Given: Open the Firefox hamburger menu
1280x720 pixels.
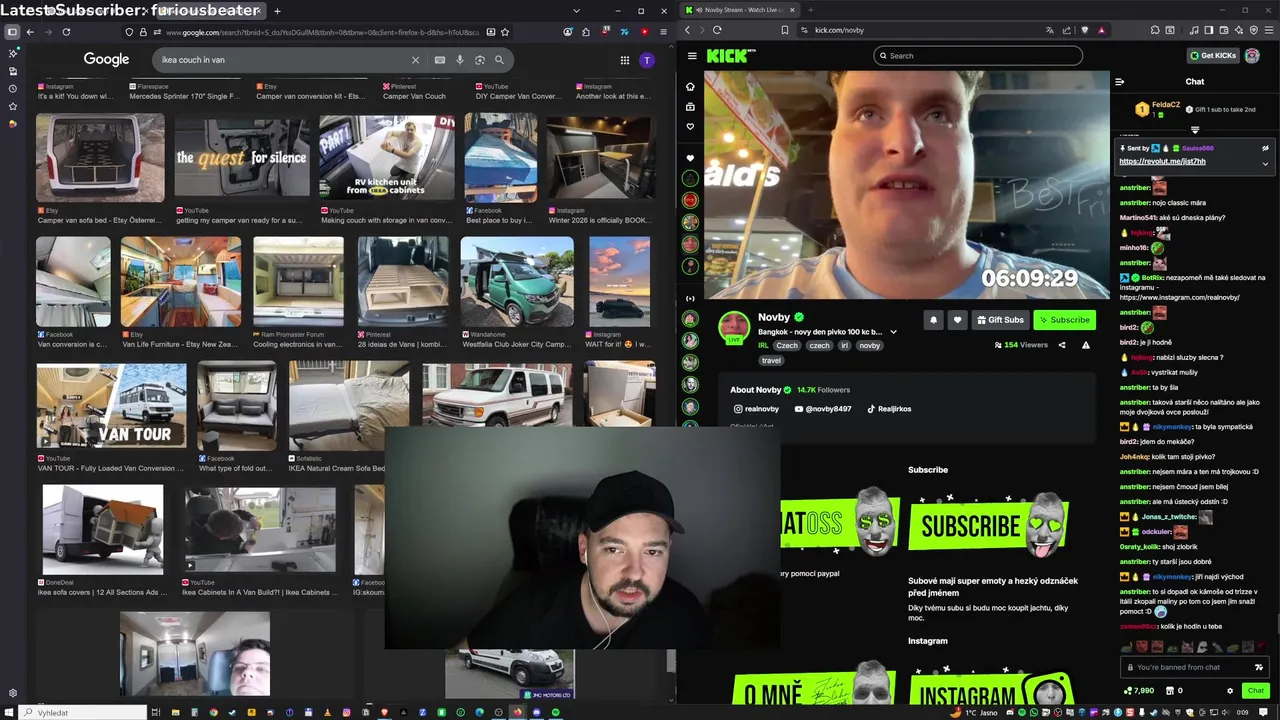Looking at the screenshot, I should click(663, 32).
